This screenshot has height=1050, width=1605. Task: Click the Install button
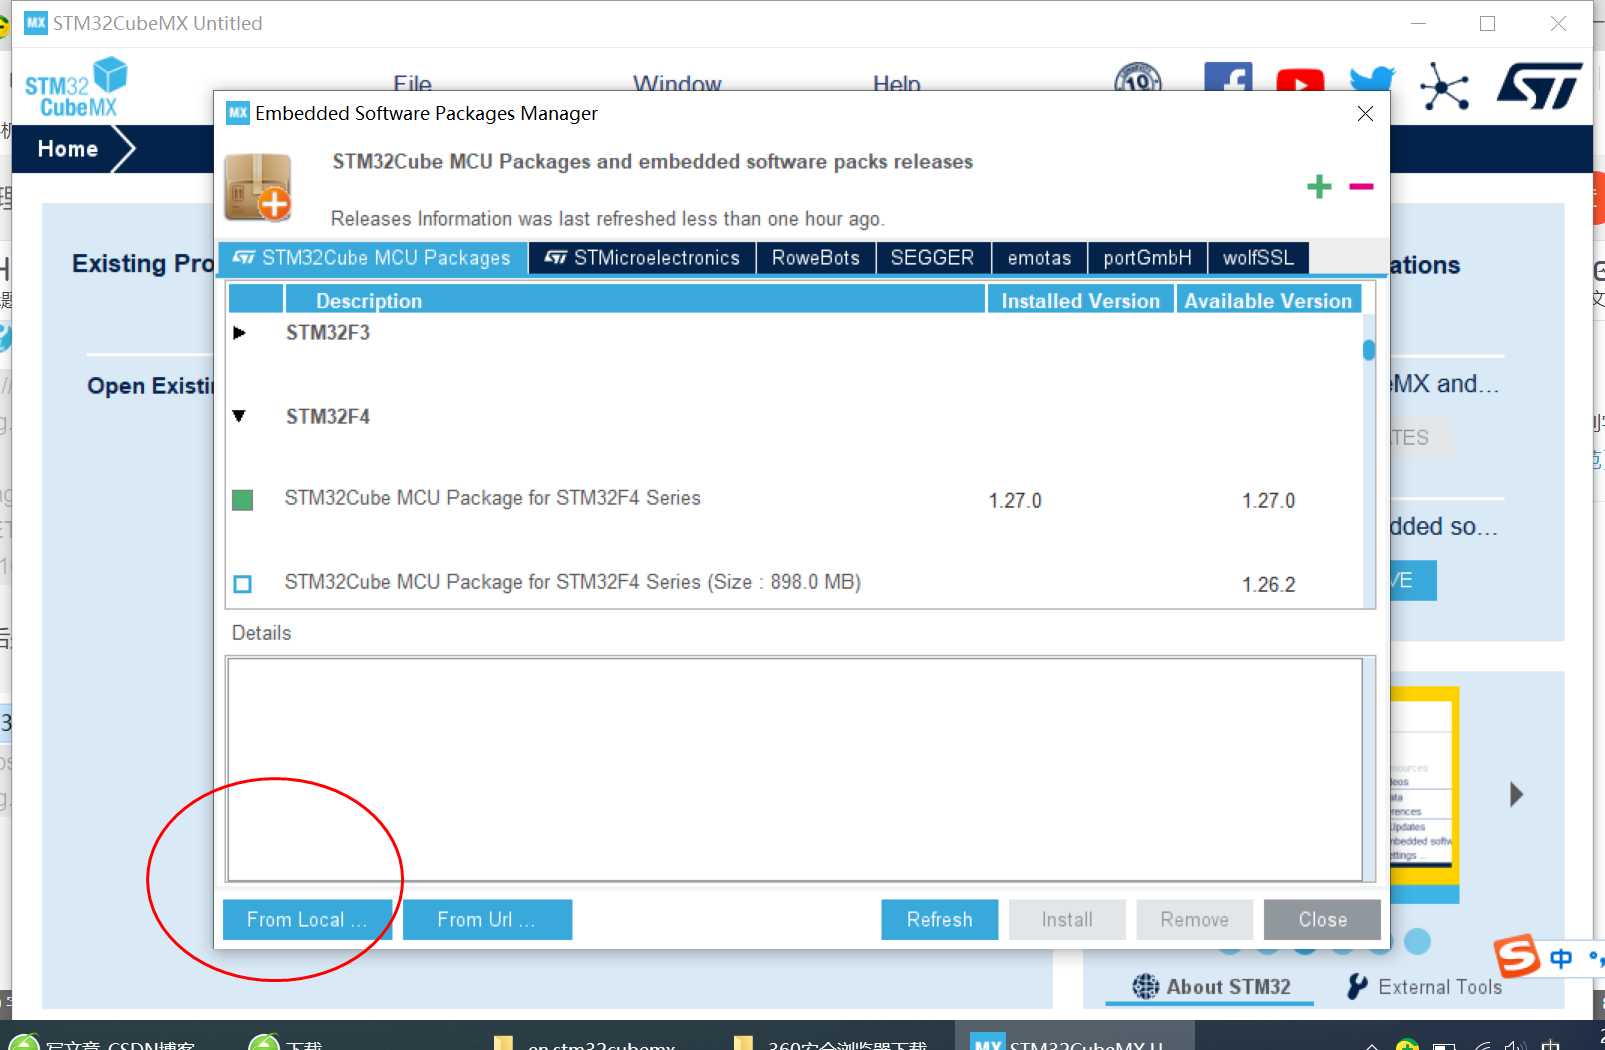[1067, 920]
